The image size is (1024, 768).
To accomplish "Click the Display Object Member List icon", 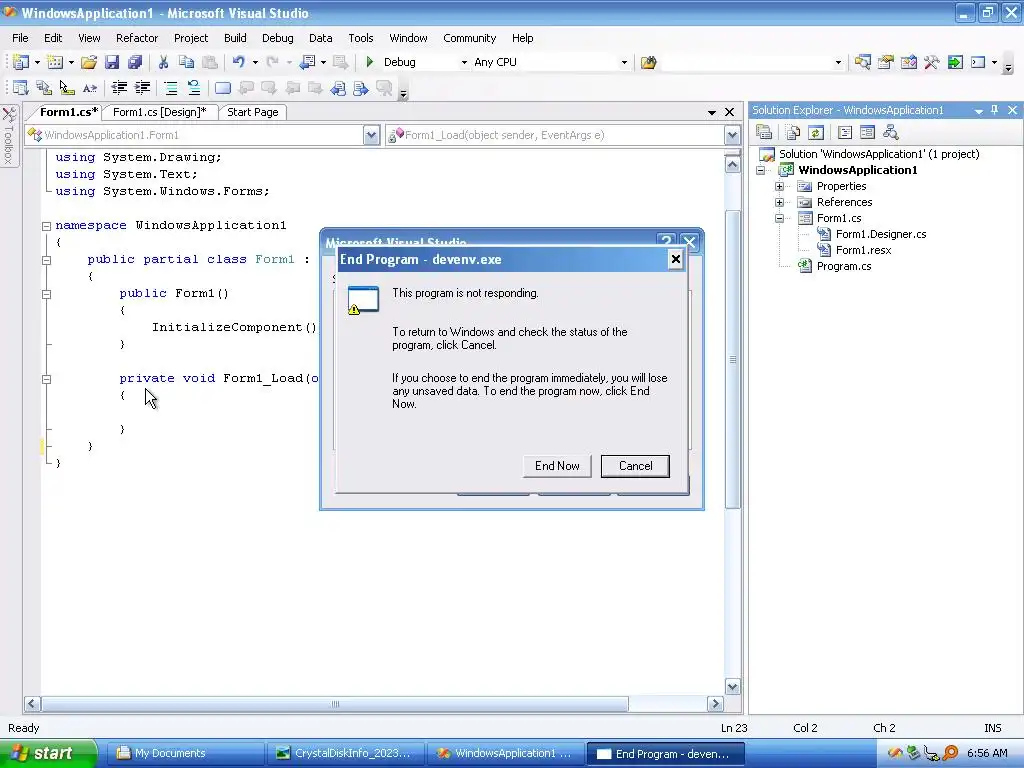I will pyautogui.click(x=21, y=88).
